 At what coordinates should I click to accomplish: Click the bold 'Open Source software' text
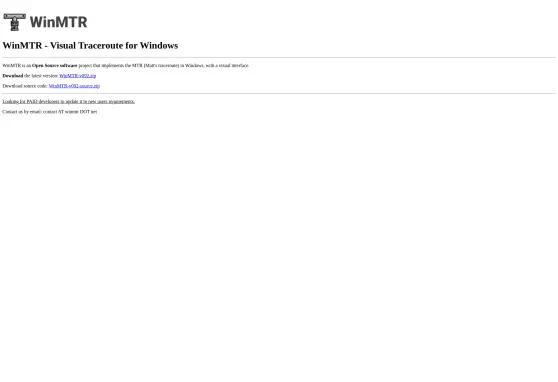pyautogui.click(x=54, y=66)
